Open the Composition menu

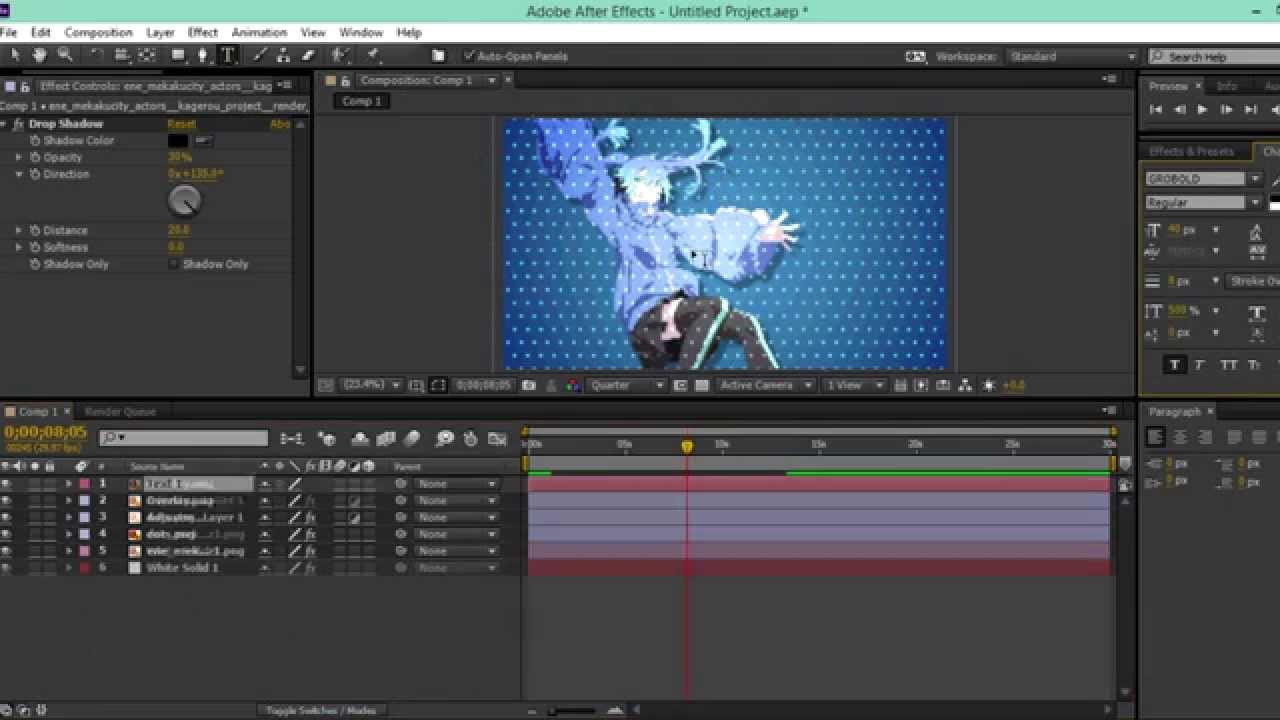pos(98,33)
